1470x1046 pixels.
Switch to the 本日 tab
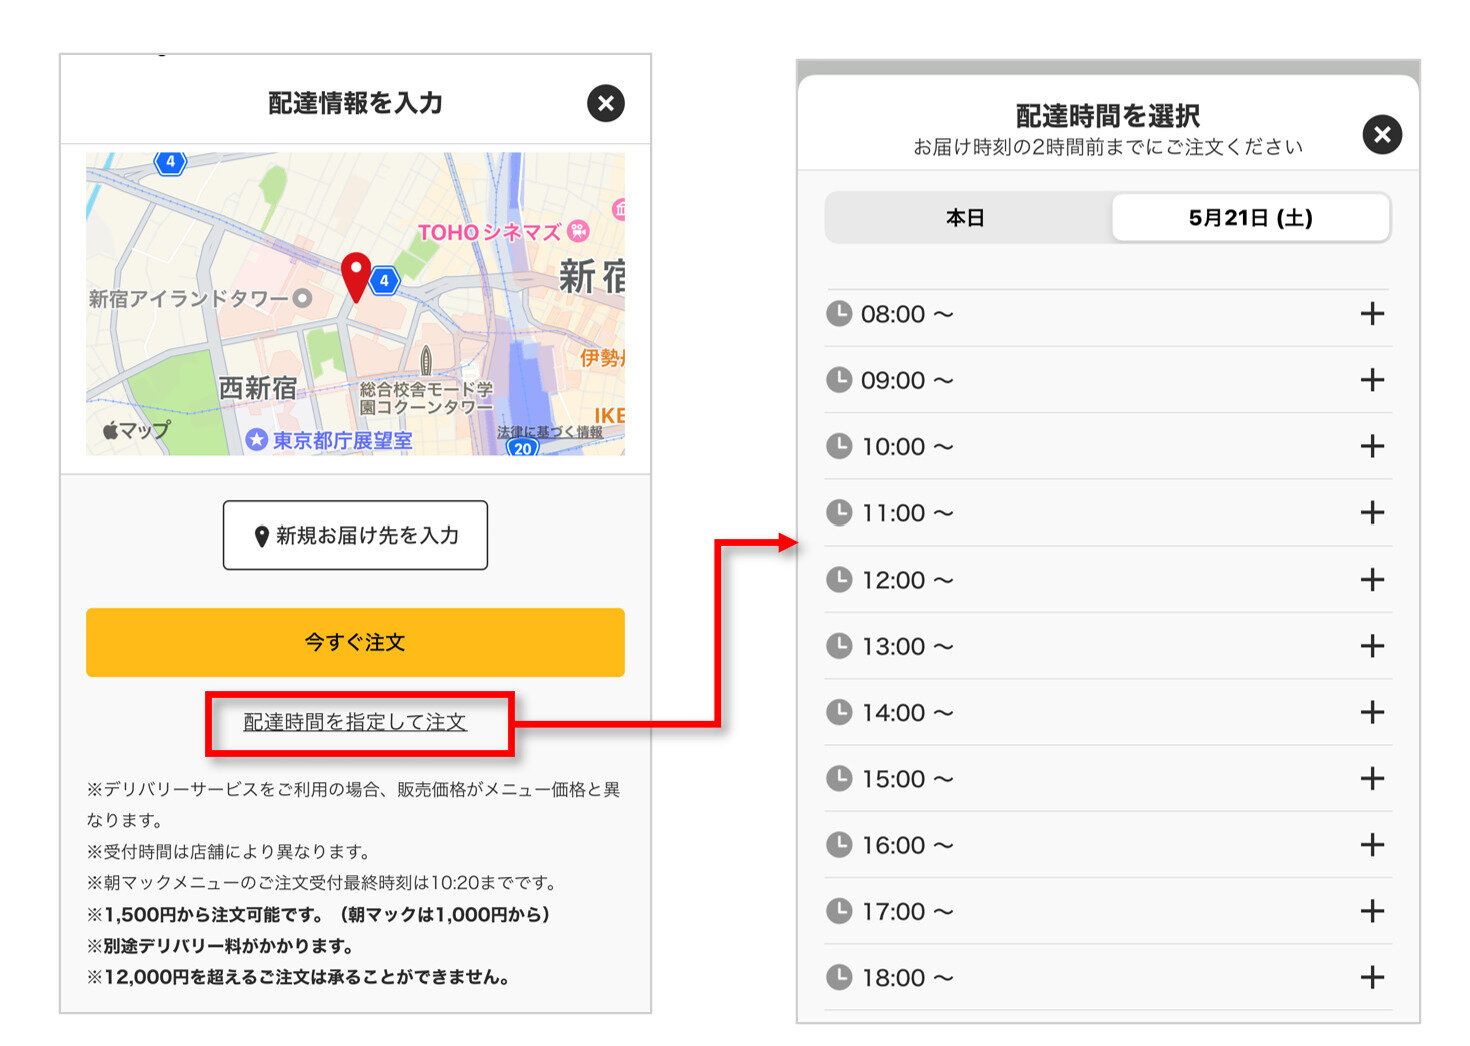[966, 218]
